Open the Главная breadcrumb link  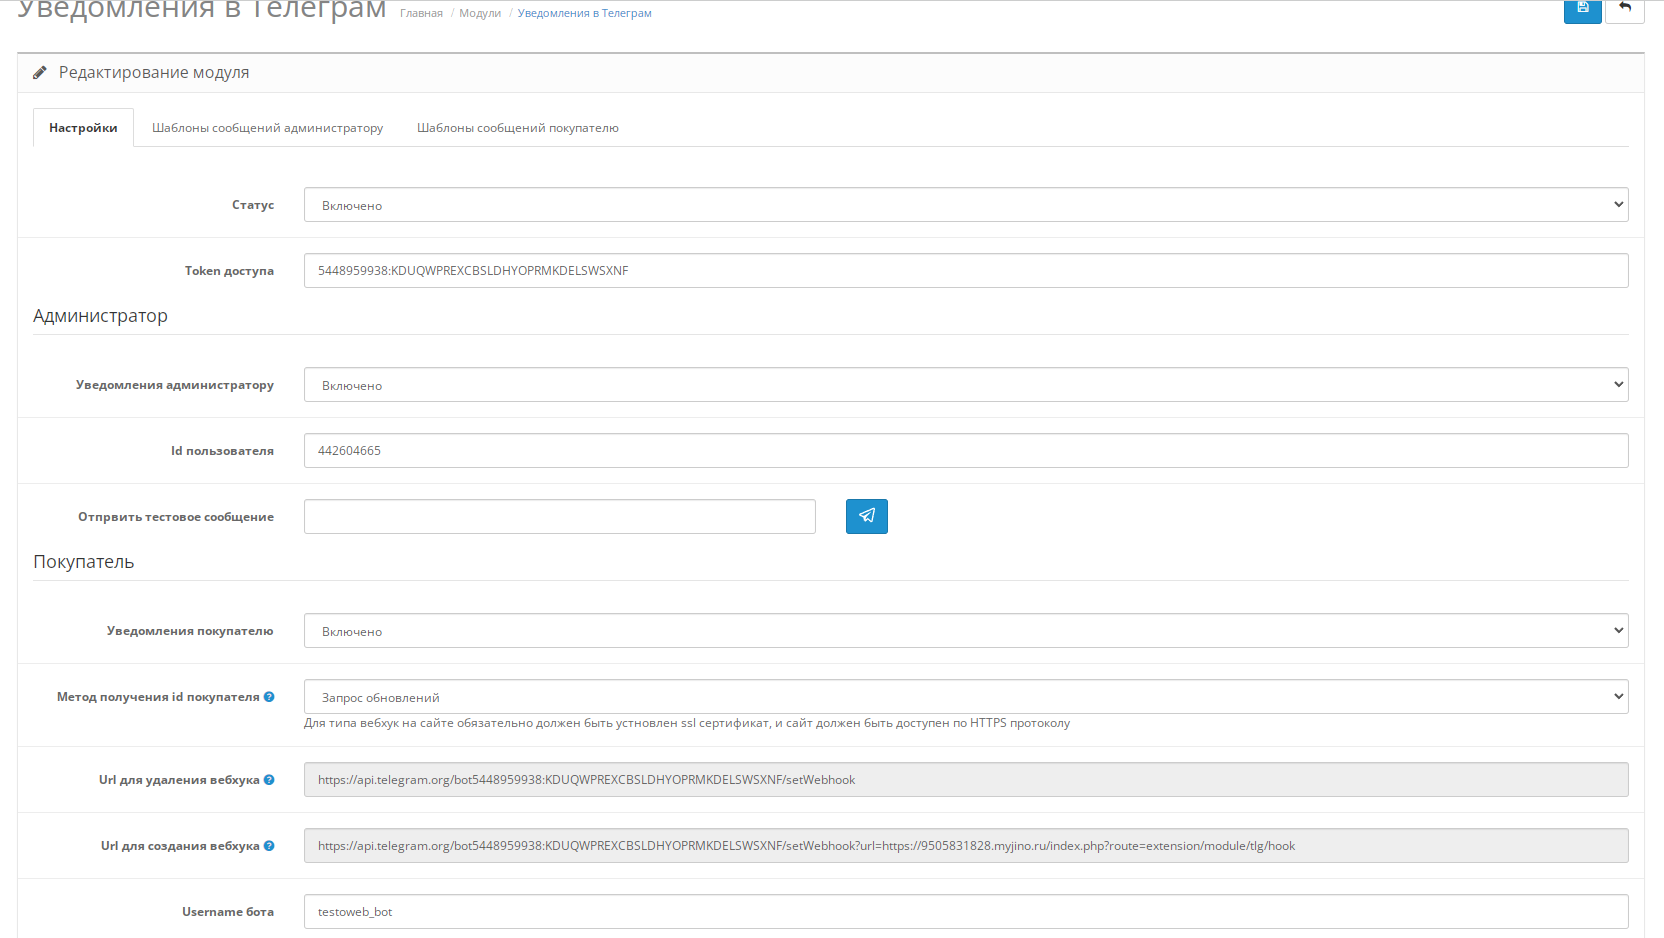tap(419, 12)
